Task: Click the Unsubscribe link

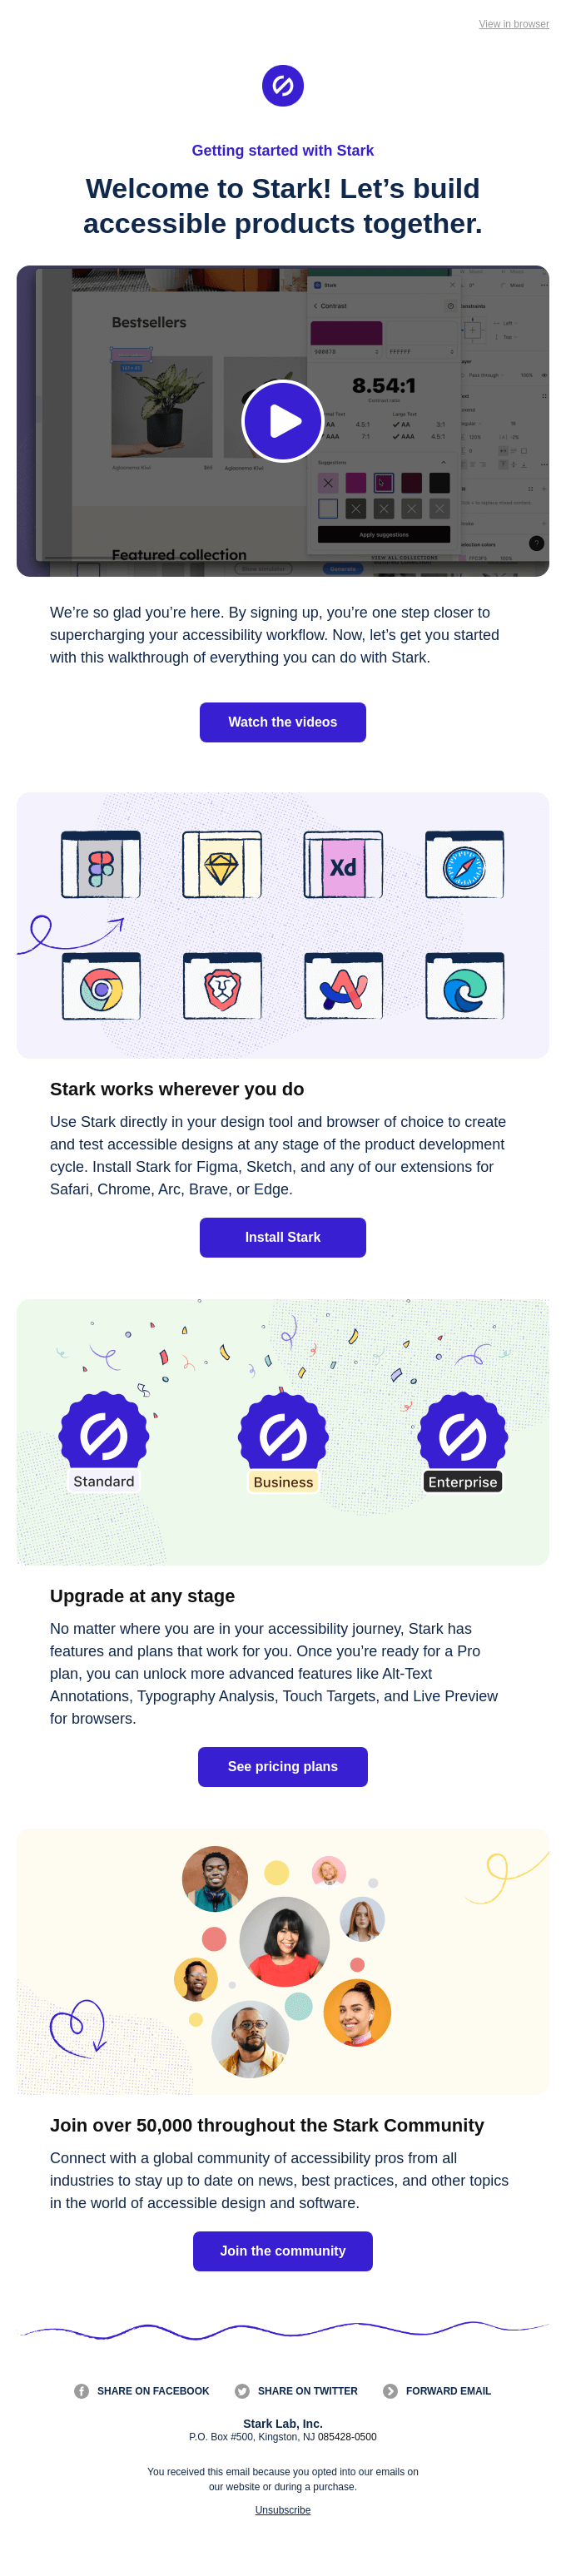Action: tap(282, 2509)
